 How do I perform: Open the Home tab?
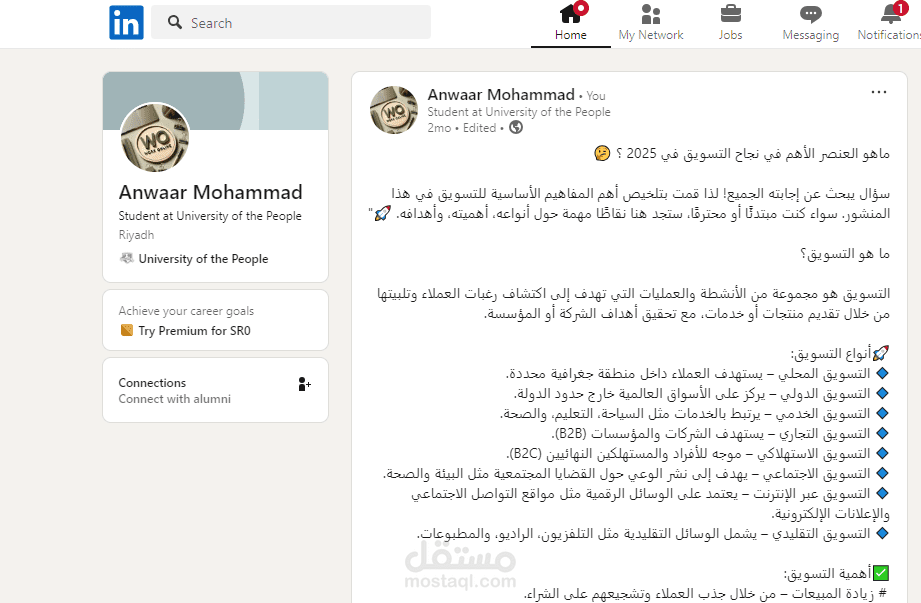coord(570,23)
